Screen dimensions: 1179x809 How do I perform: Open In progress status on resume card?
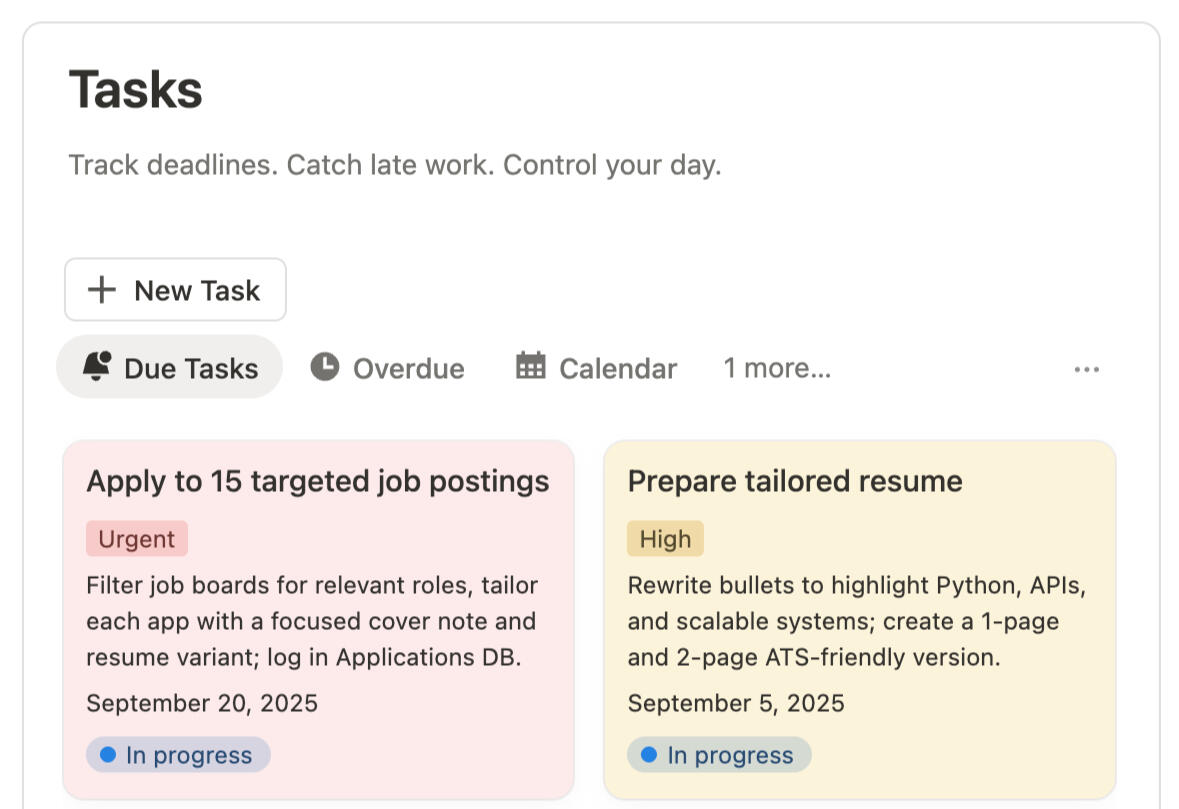(x=719, y=755)
